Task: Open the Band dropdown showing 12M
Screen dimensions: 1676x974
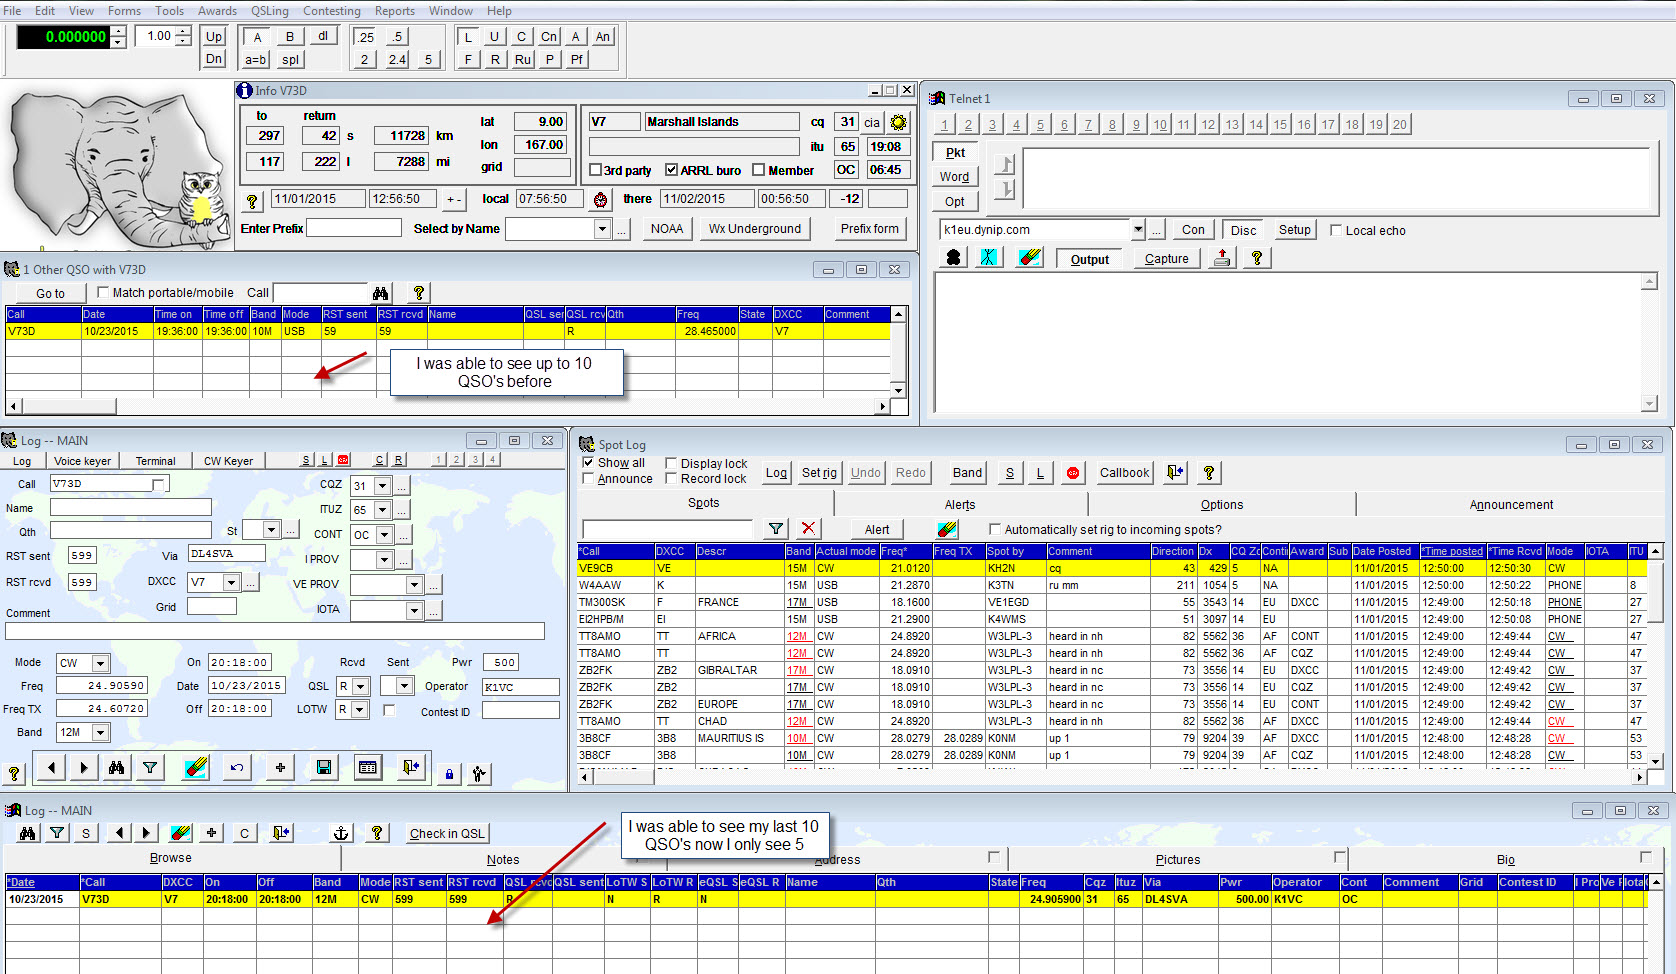Action: pyautogui.click(x=100, y=733)
